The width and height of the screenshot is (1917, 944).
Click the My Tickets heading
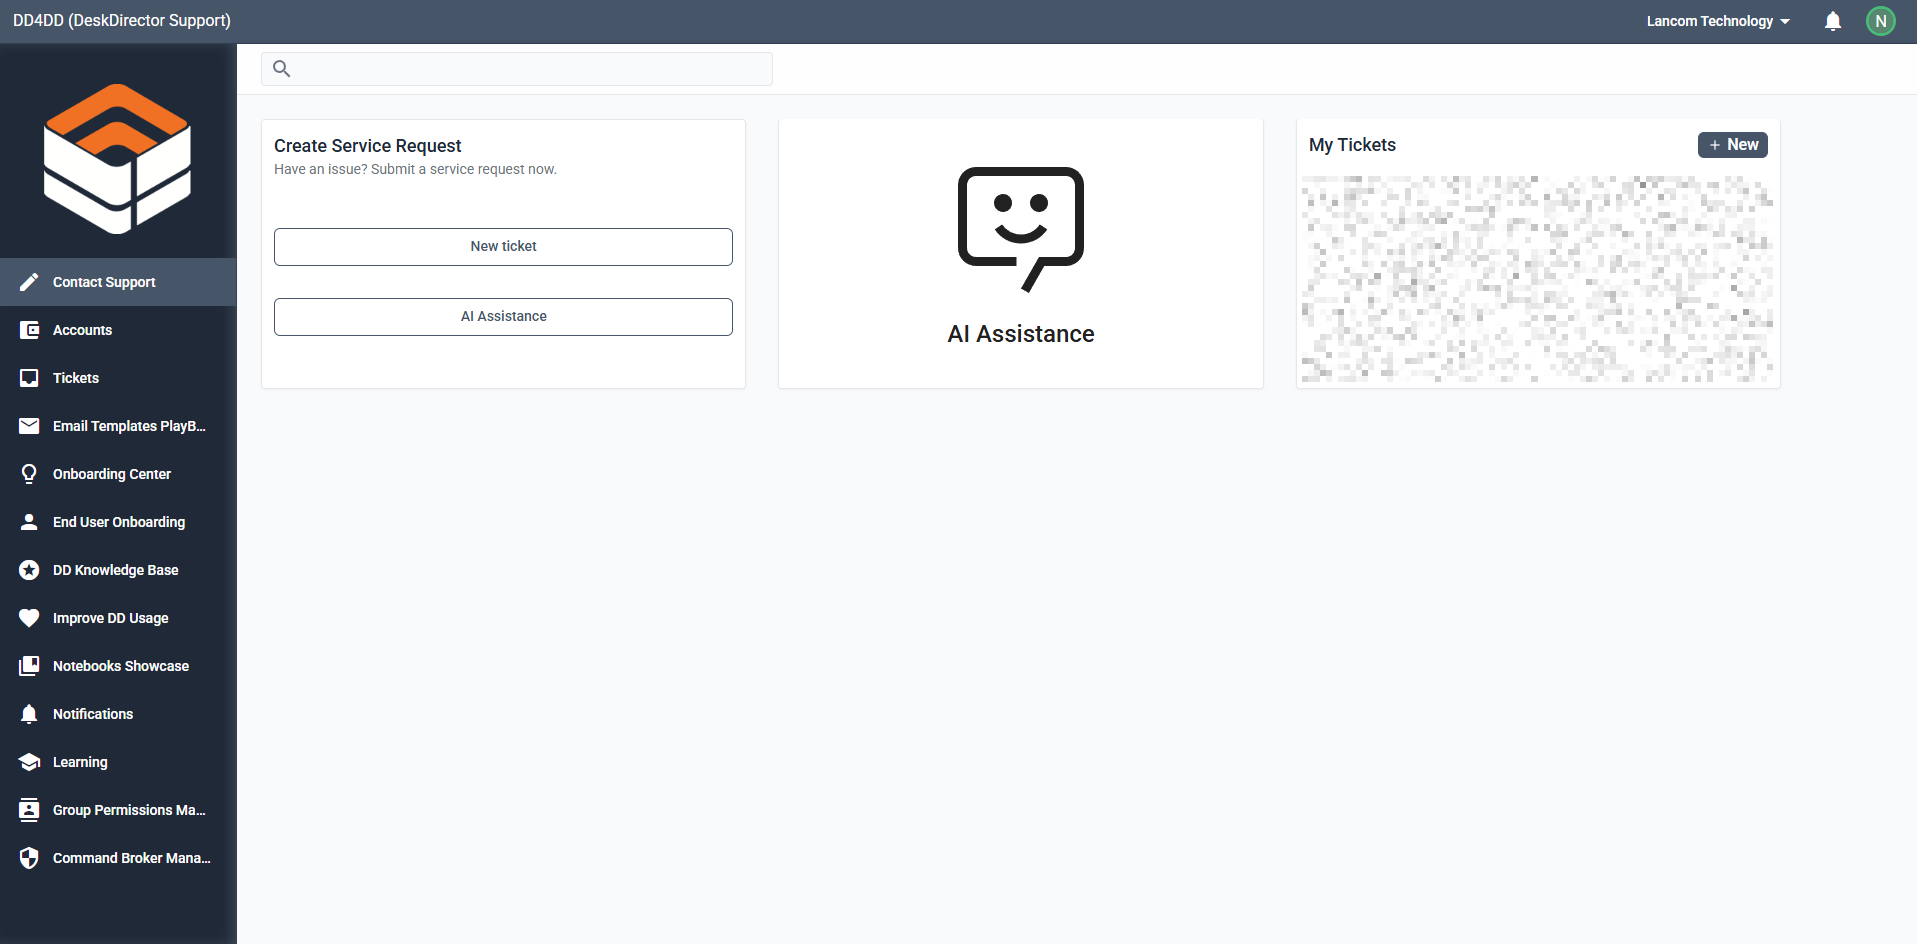1352,145
